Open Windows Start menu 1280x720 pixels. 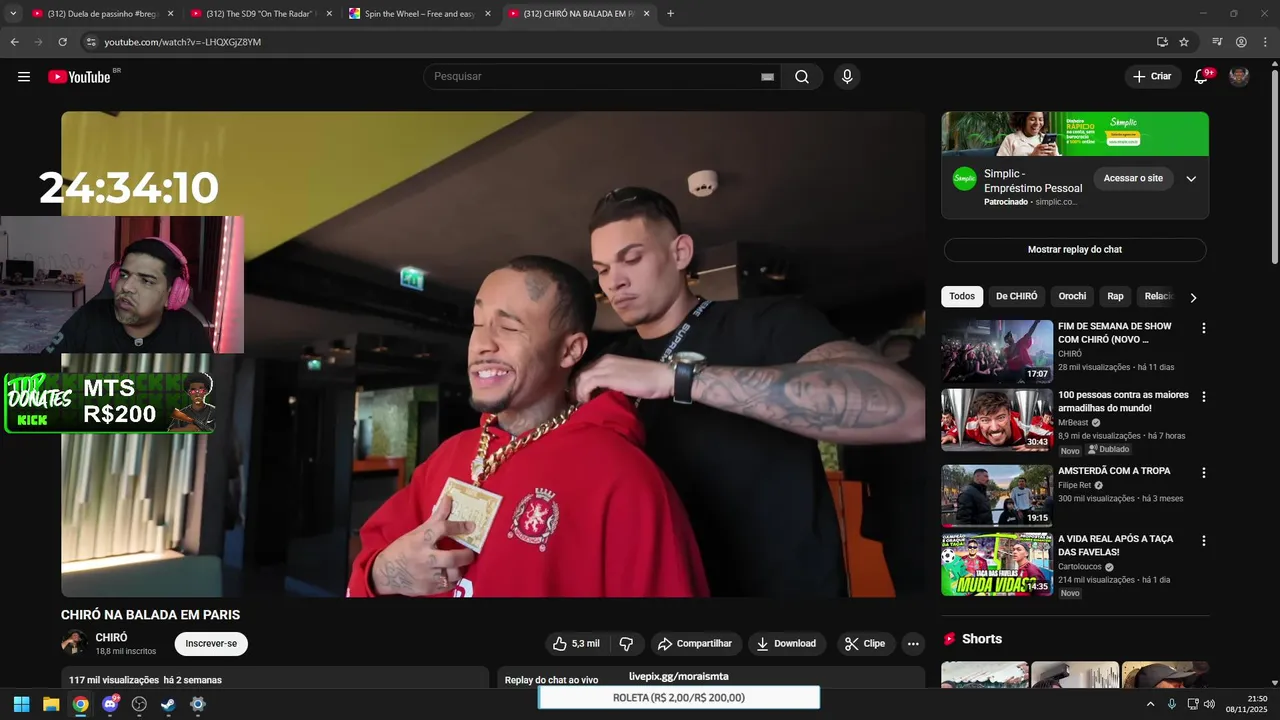22,704
